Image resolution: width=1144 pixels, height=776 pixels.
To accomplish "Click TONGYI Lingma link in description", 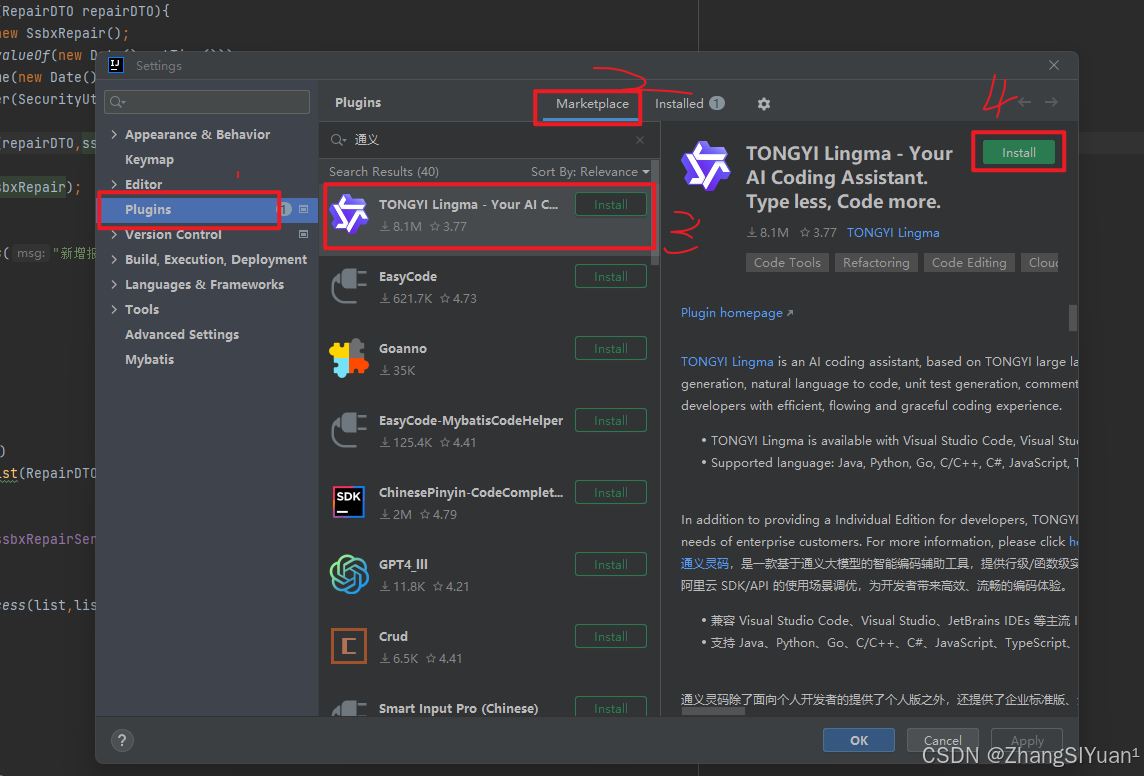I will [x=727, y=362].
